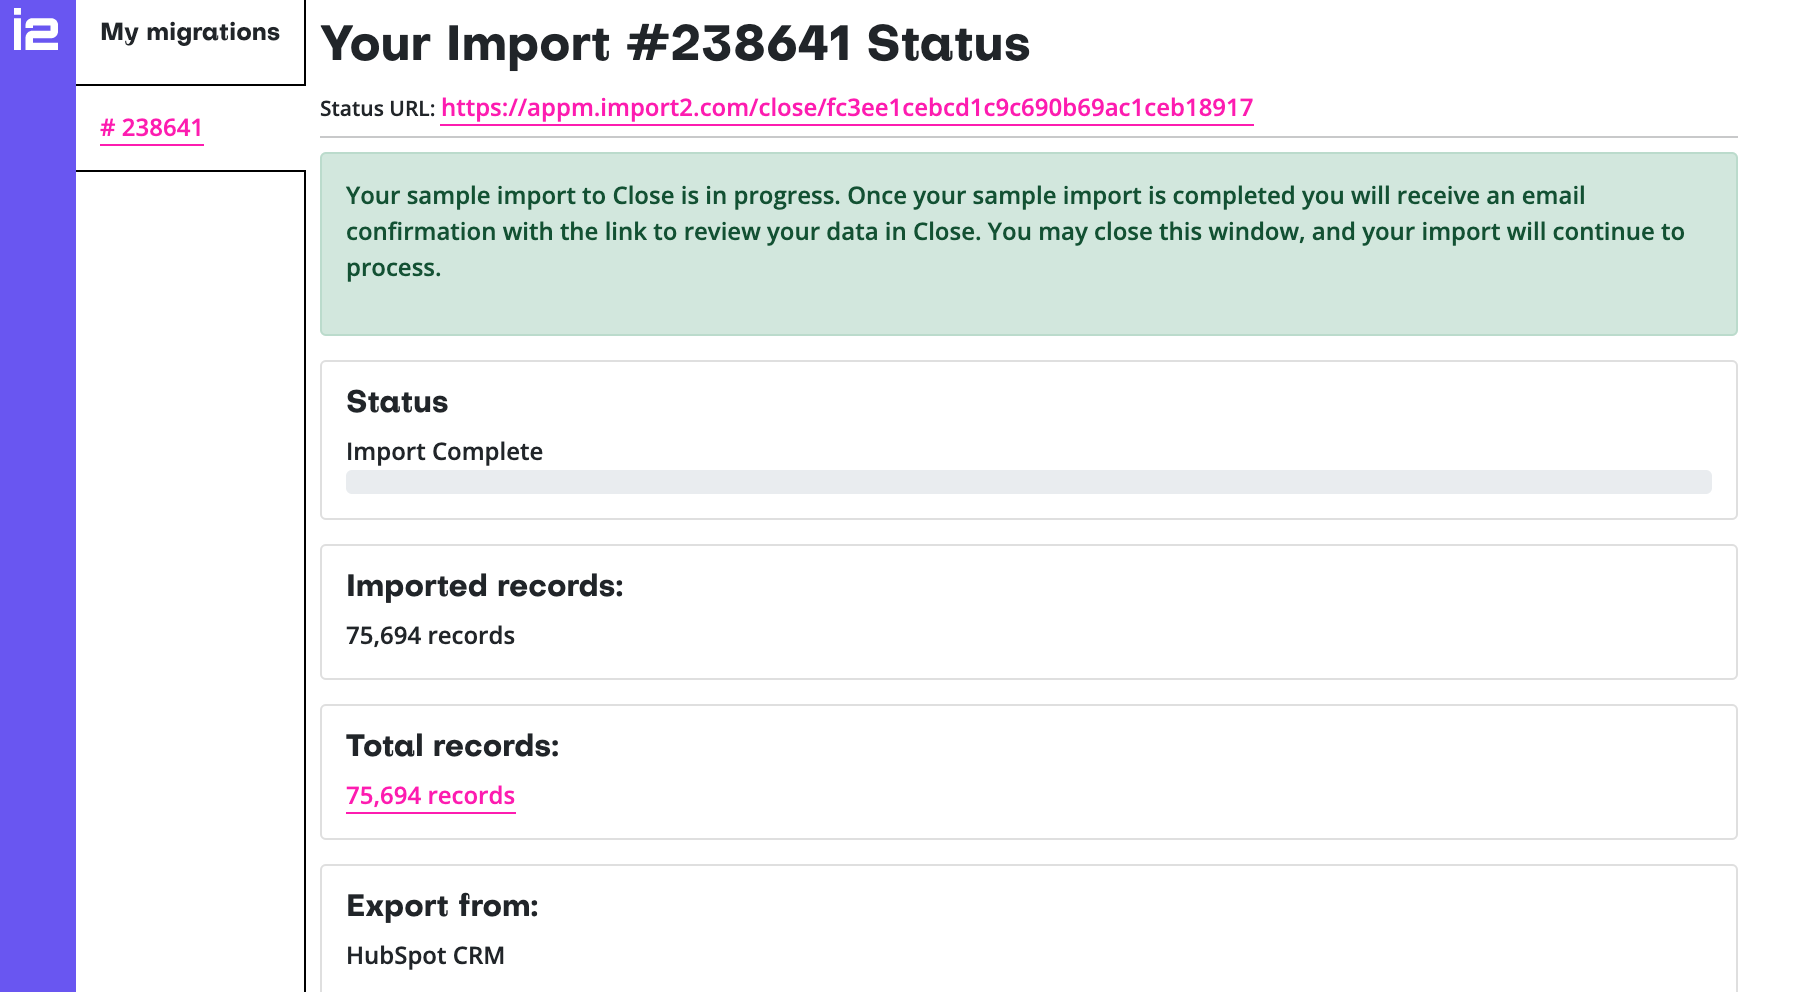Click the import progress bar
The height and width of the screenshot is (992, 1796).
coord(1028,482)
